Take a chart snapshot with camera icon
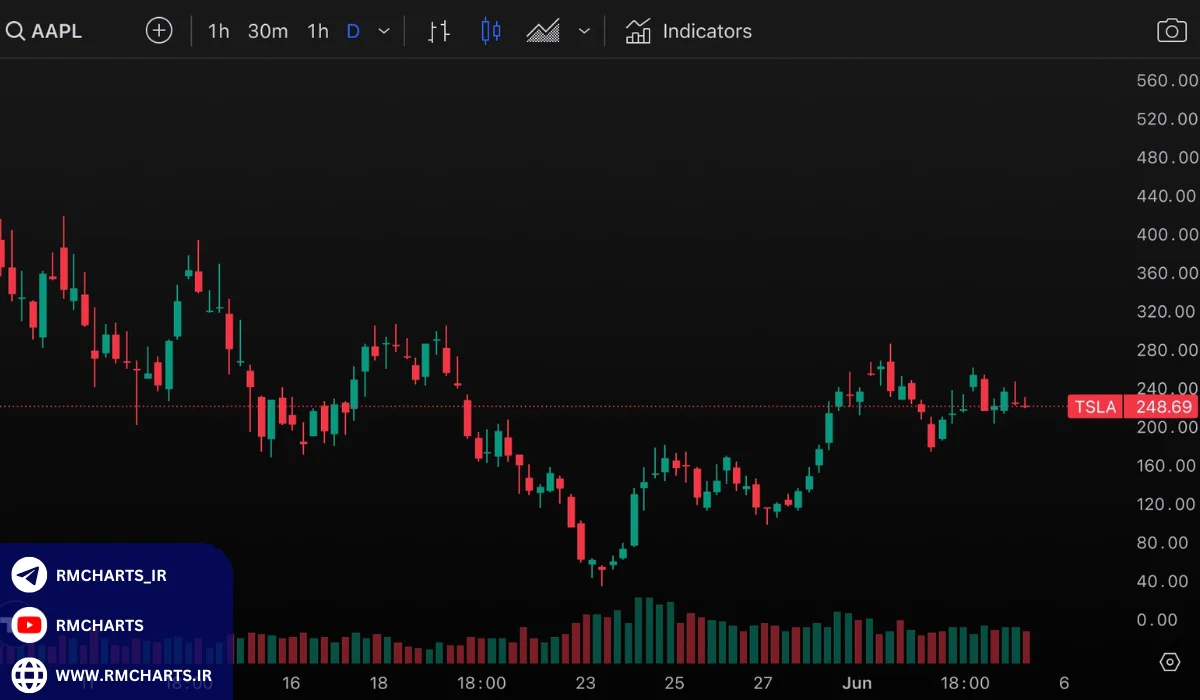This screenshot has height=700, width=1200. [x=1171, y=31]
